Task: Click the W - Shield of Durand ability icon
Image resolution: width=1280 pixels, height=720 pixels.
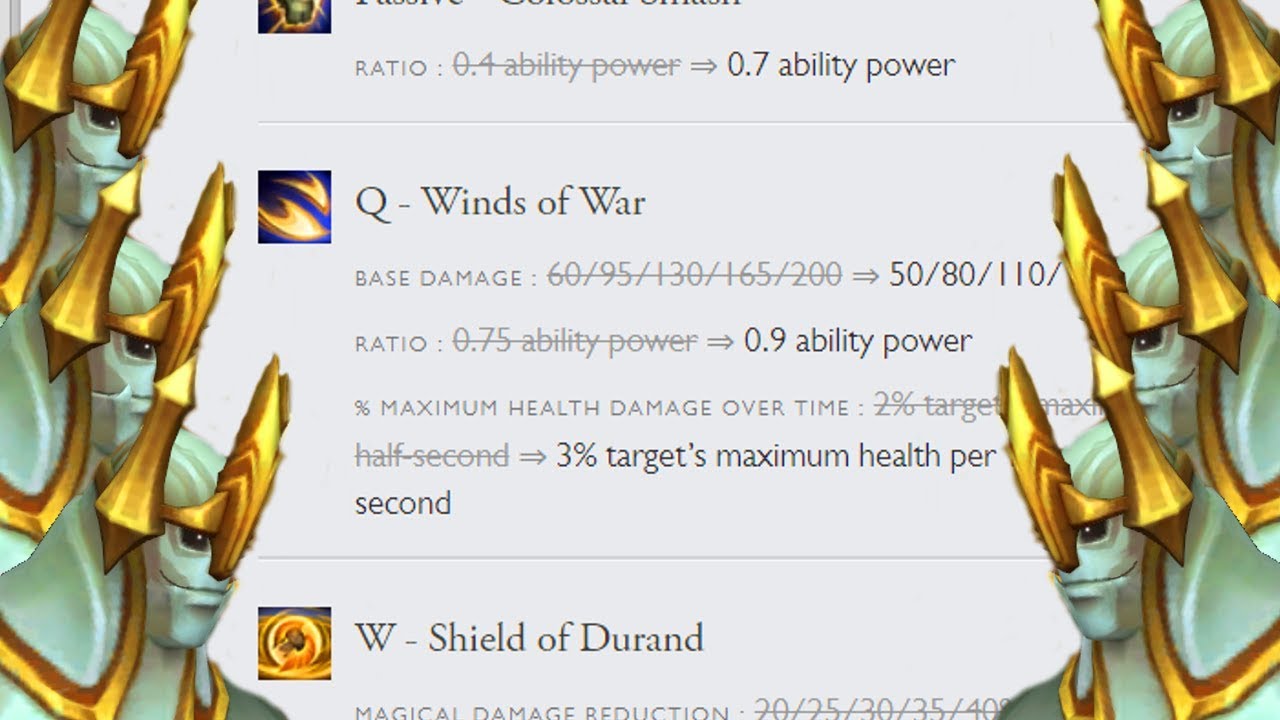Action: coord(294,643)
